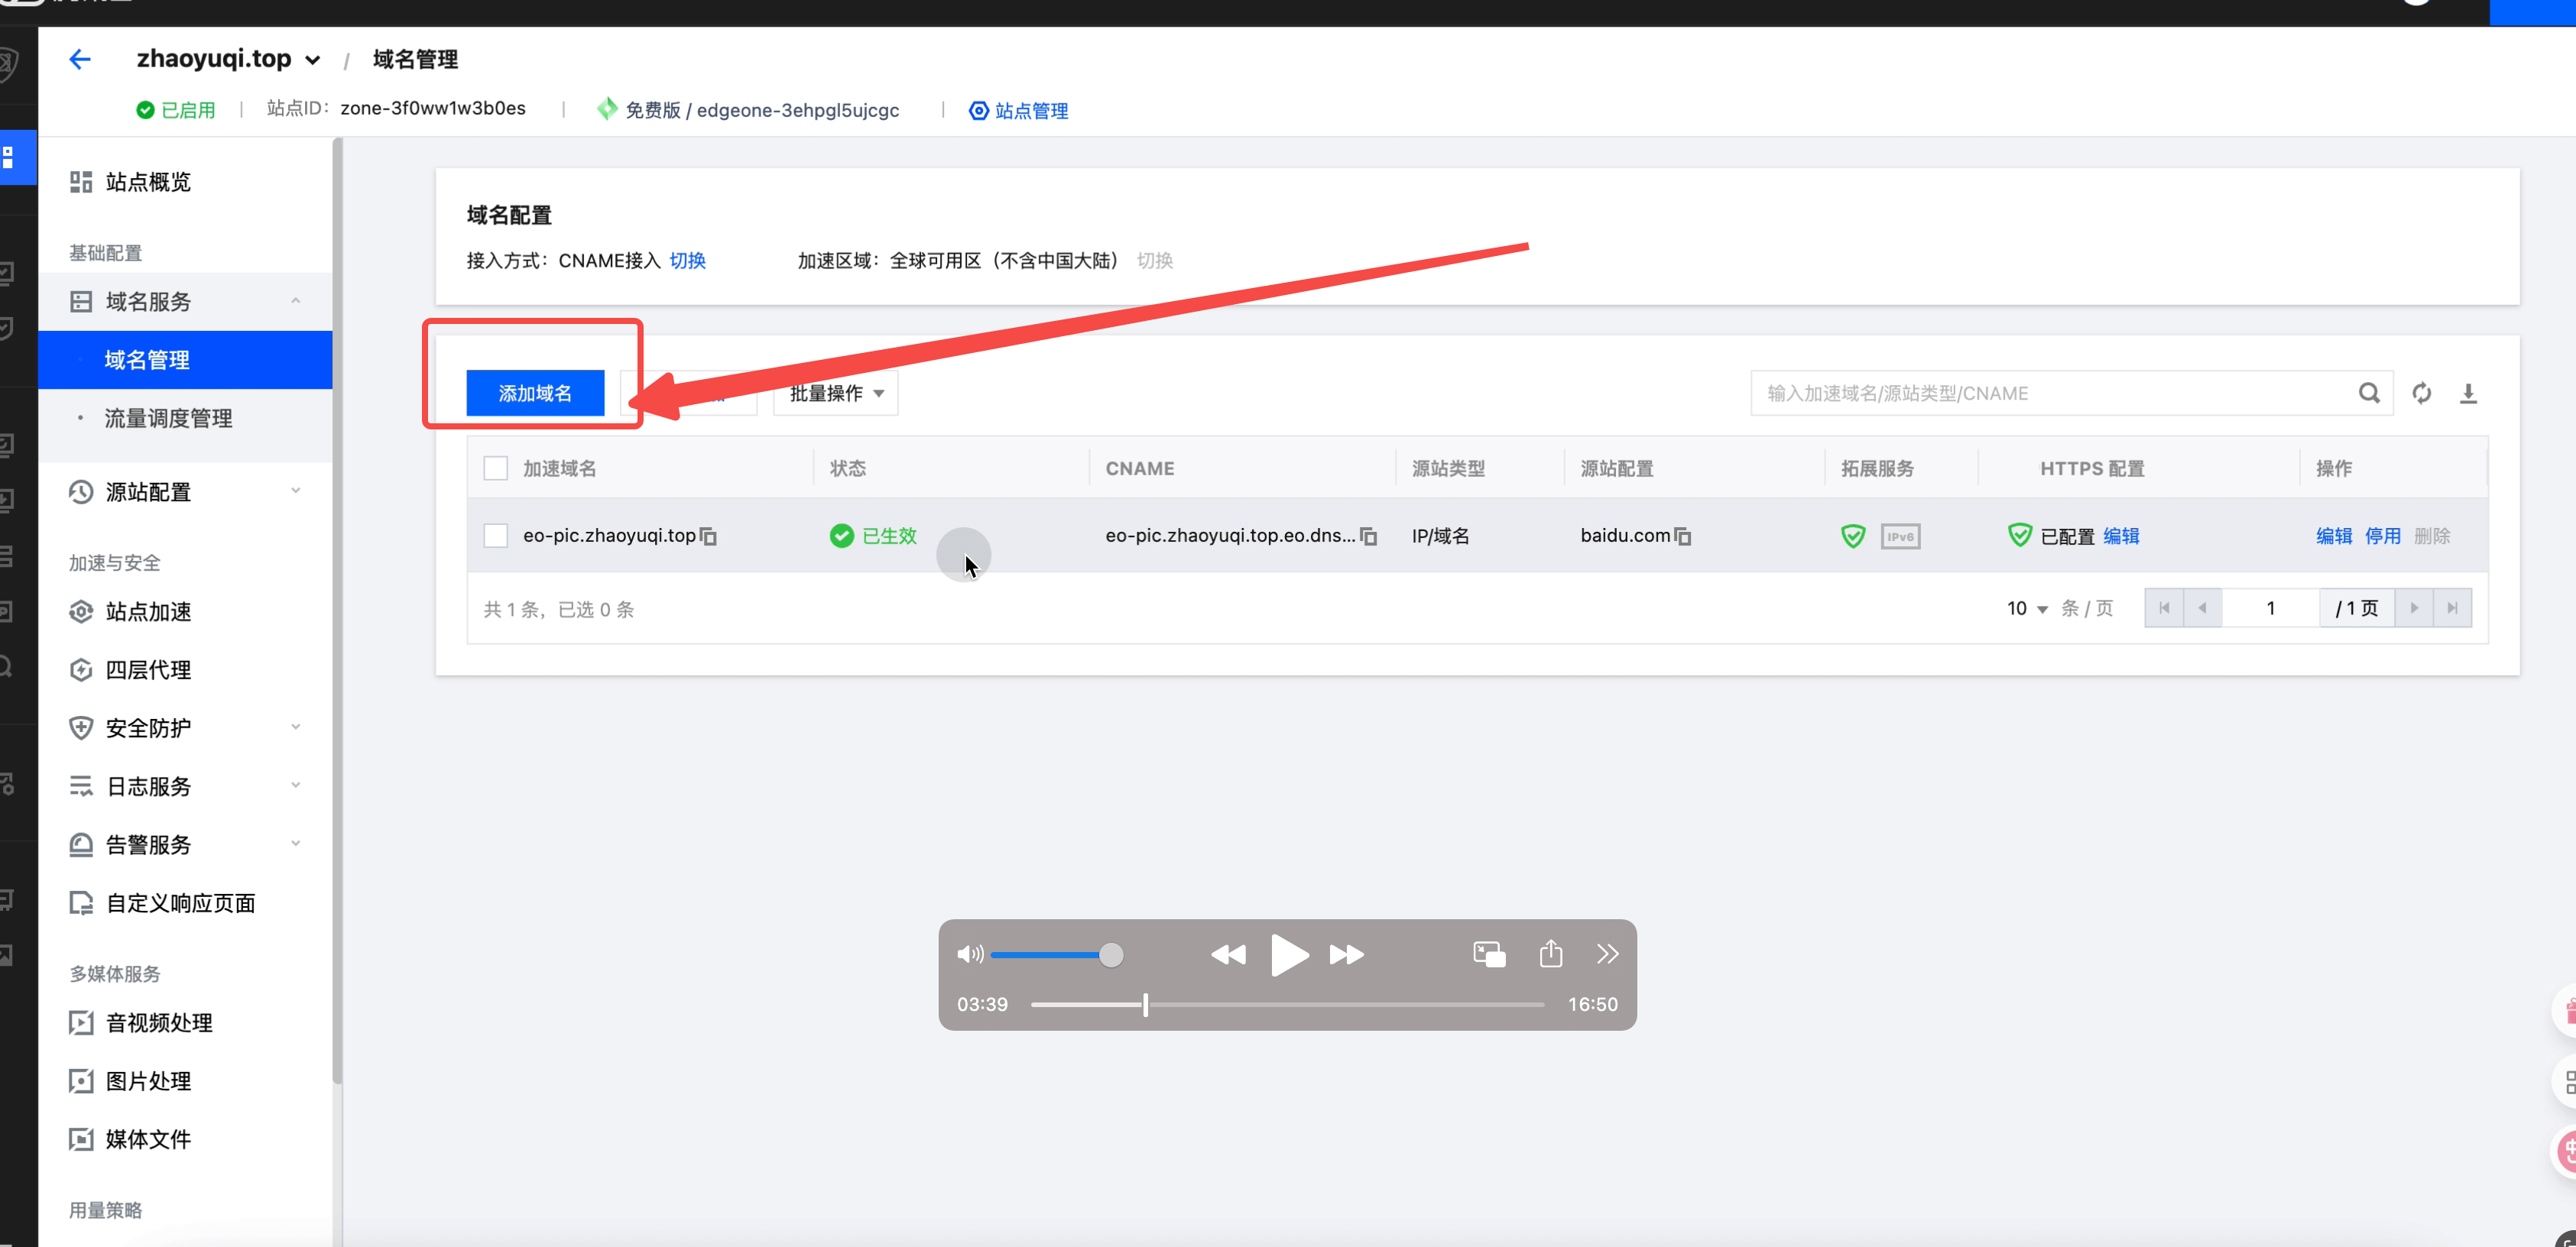Open 站点概览 in sidebar
The width and height of the screenshot is (2576, 1247).
click(x=148, y=182)
